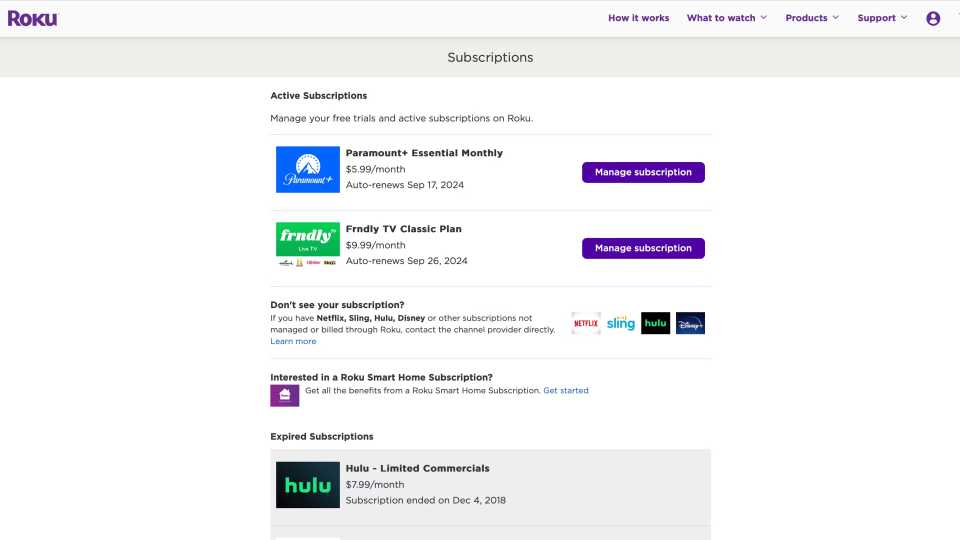Click the expired Hulu subscription logo

click(308, 485)
